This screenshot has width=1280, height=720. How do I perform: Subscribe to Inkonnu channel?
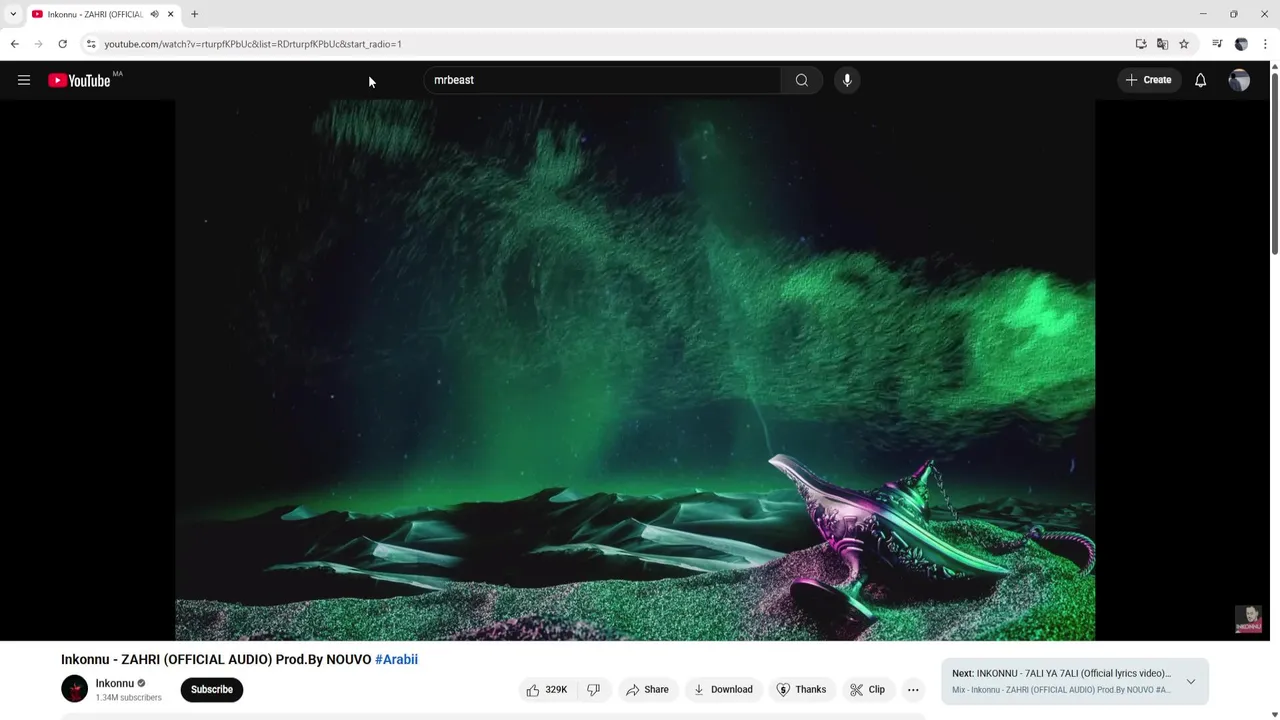[x=212, y=689]
